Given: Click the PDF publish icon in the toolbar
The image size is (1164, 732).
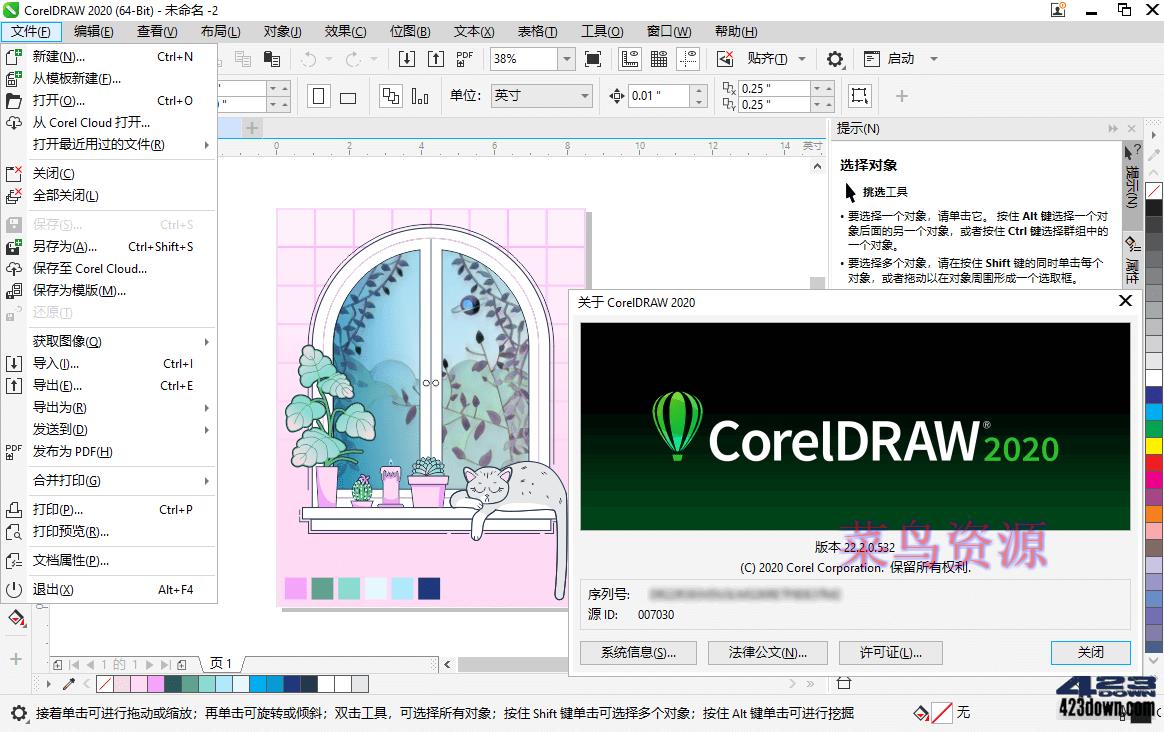Looking at the screenshot, I should (x=464, y=58).
